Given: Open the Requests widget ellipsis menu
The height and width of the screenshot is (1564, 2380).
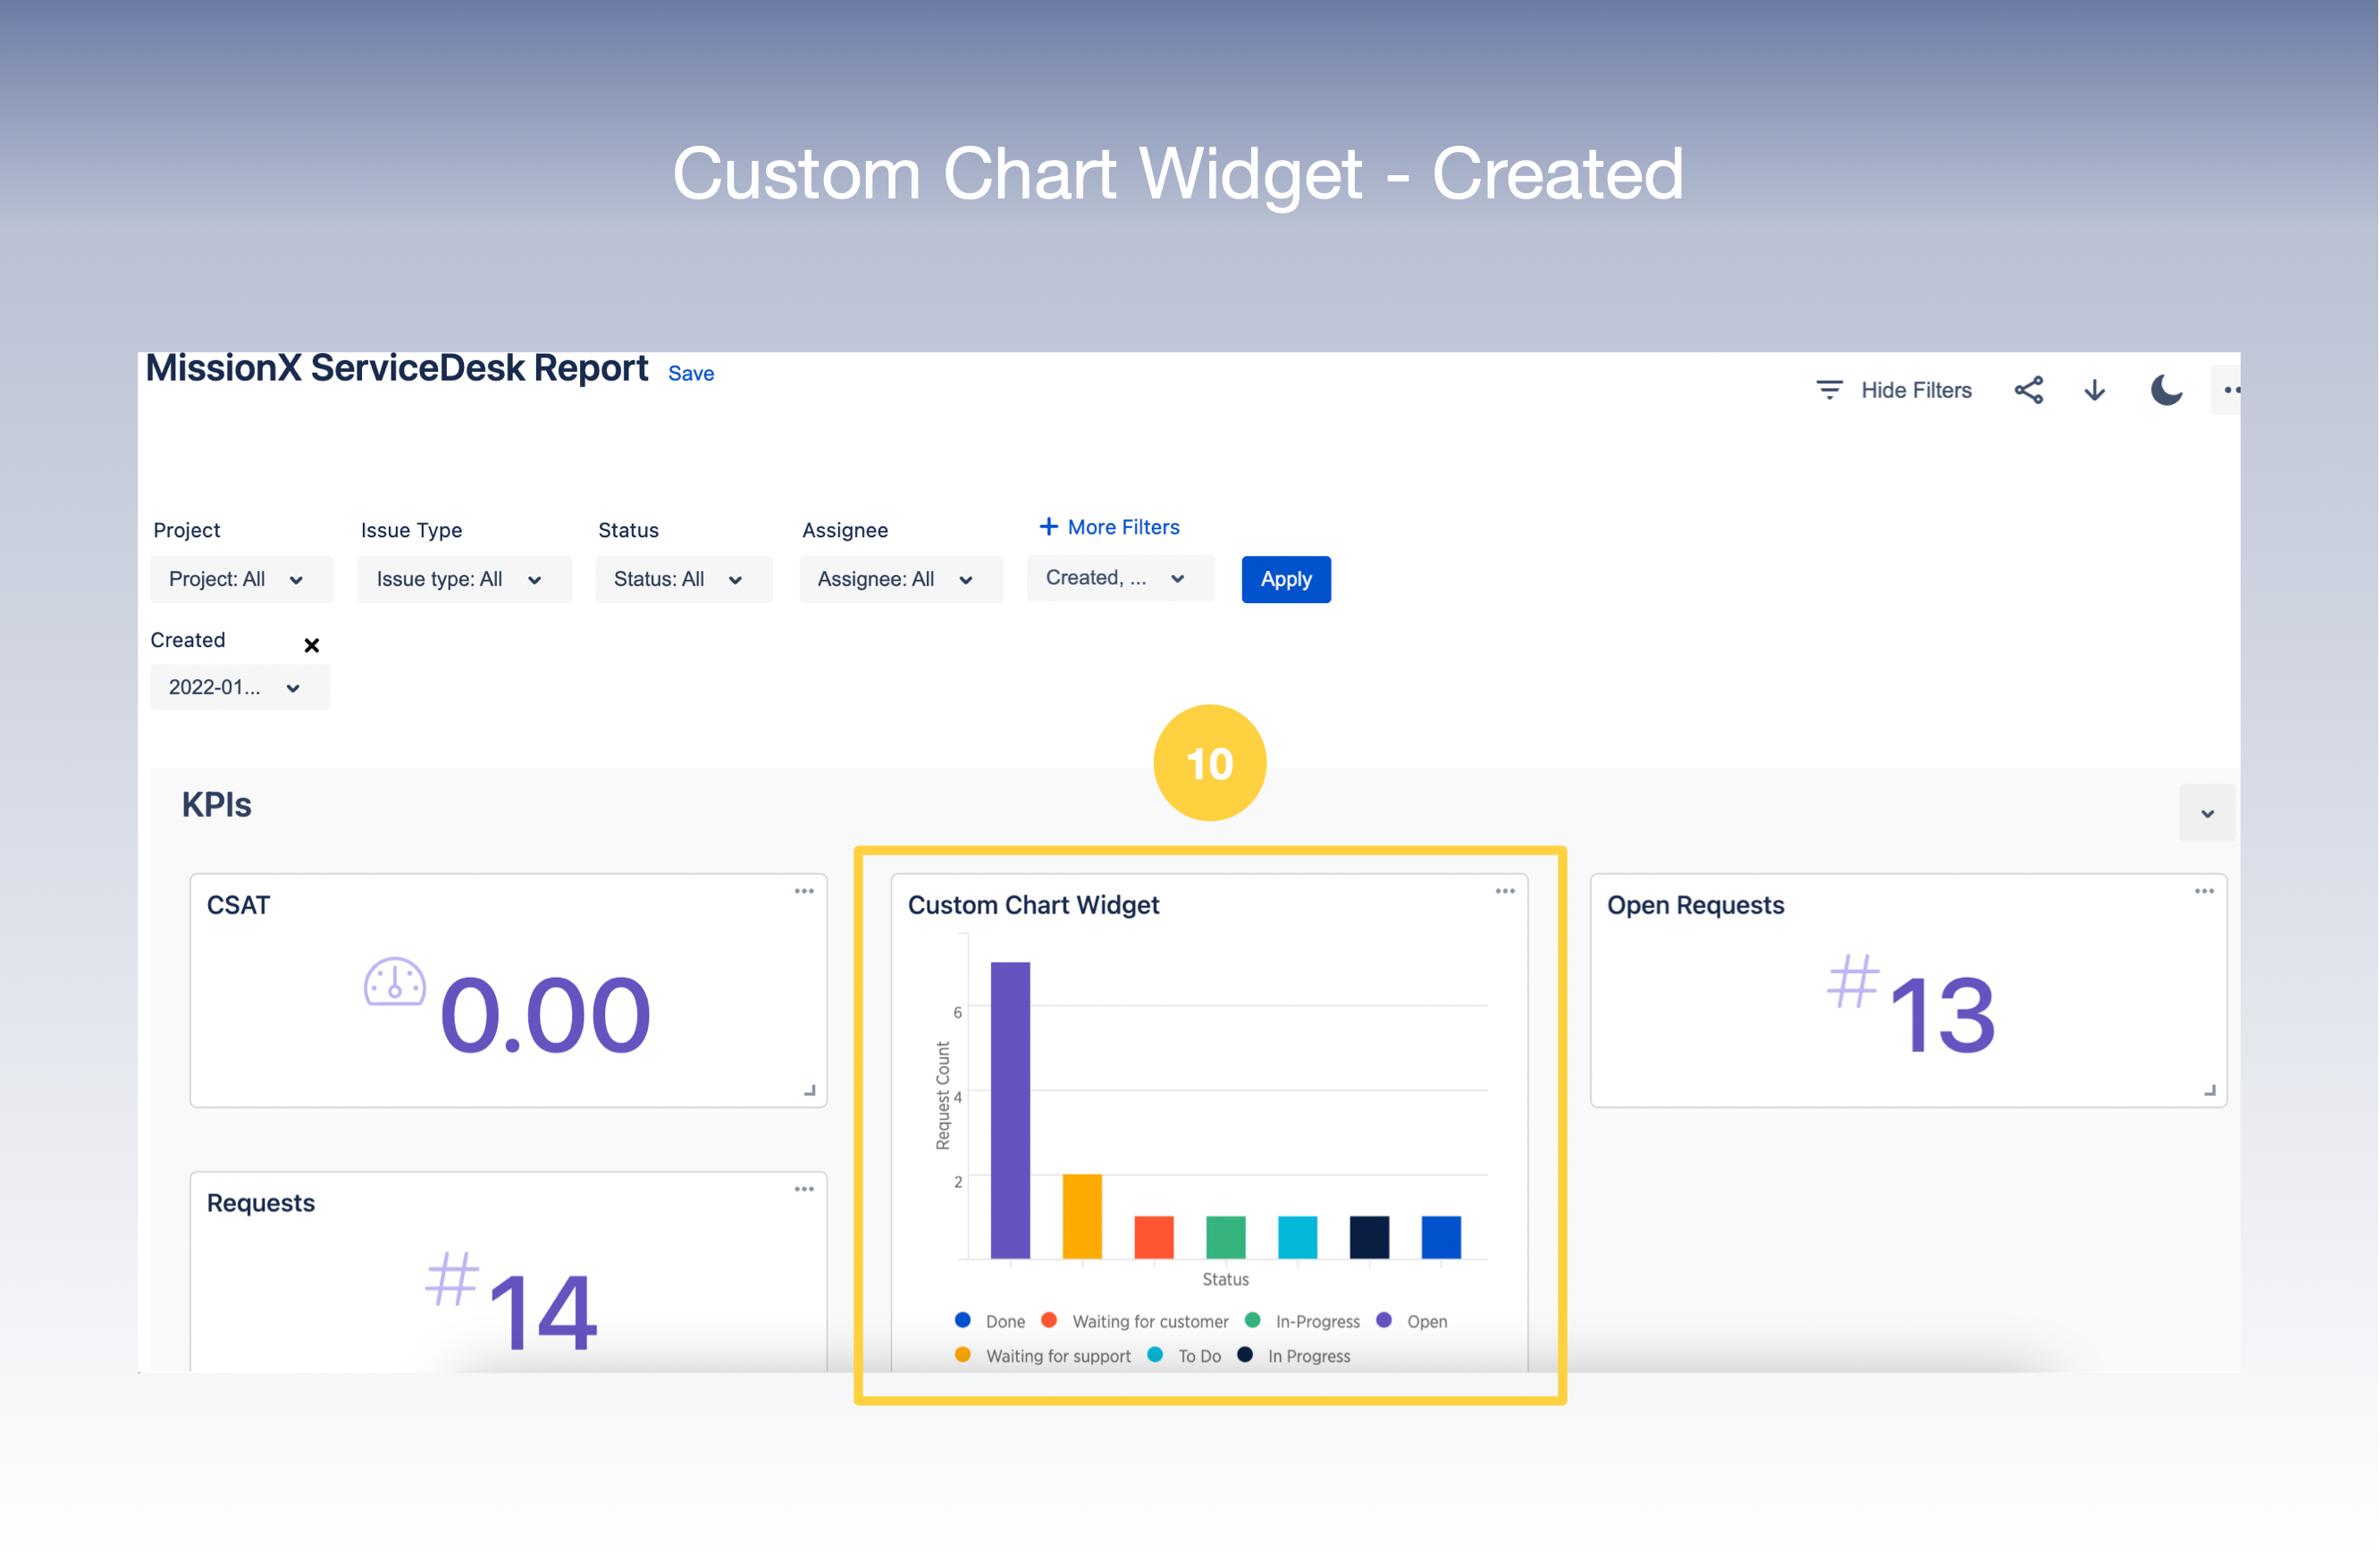Looking at the screenshot, I should coord(804,1188).
